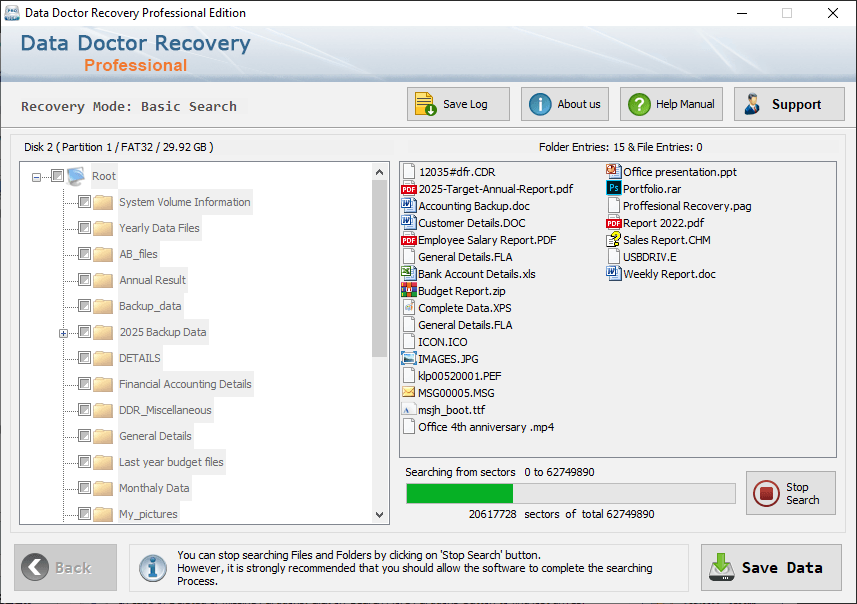
Task: Select the My_pictures folder
Action: pyautogui.click(x=148, y=514)
